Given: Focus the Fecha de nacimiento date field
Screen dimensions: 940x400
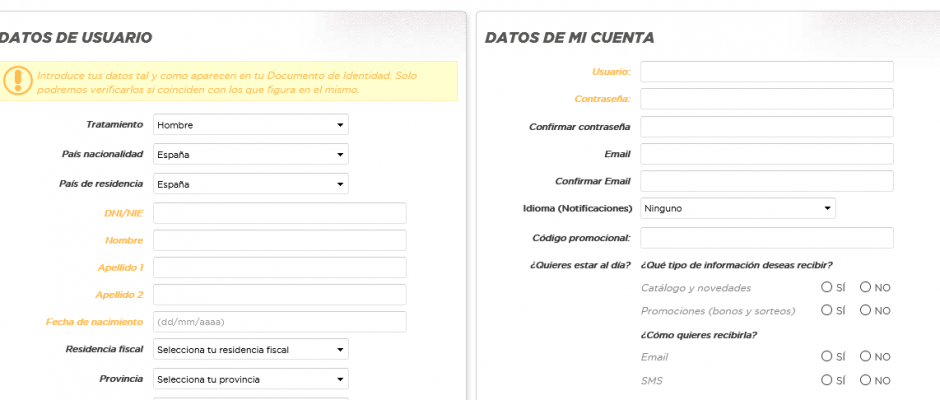Looking at the screenshot, I should (x=279, y=322).
